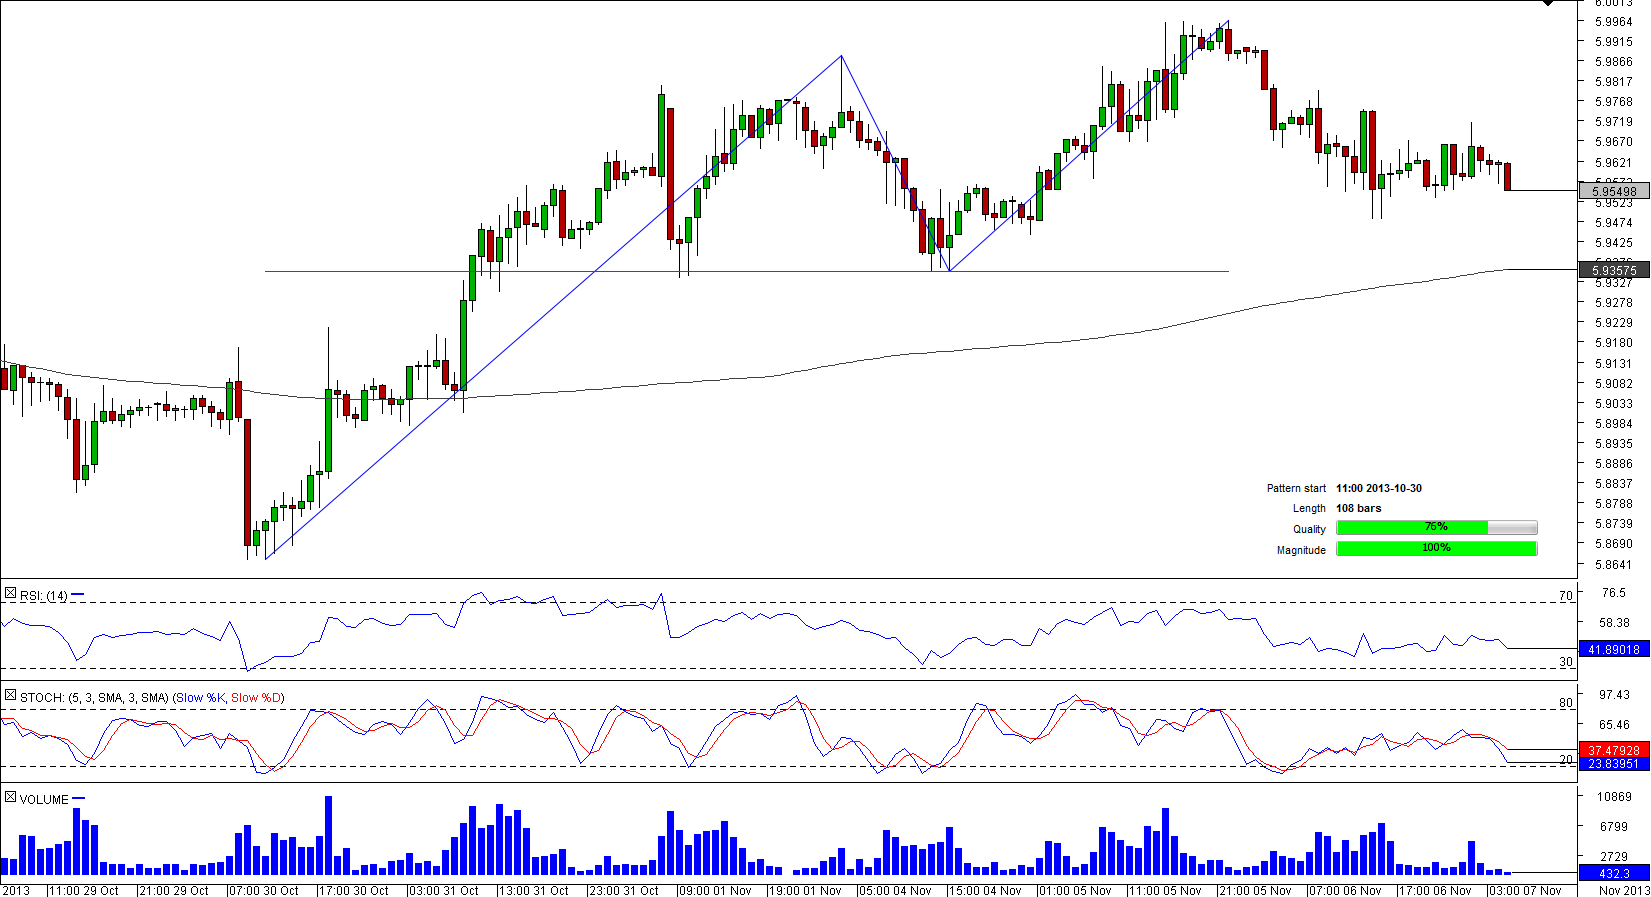Click the Quality 76% progress bar
The height and width of the screenshot is (897, 1651).
(1436, 528)
